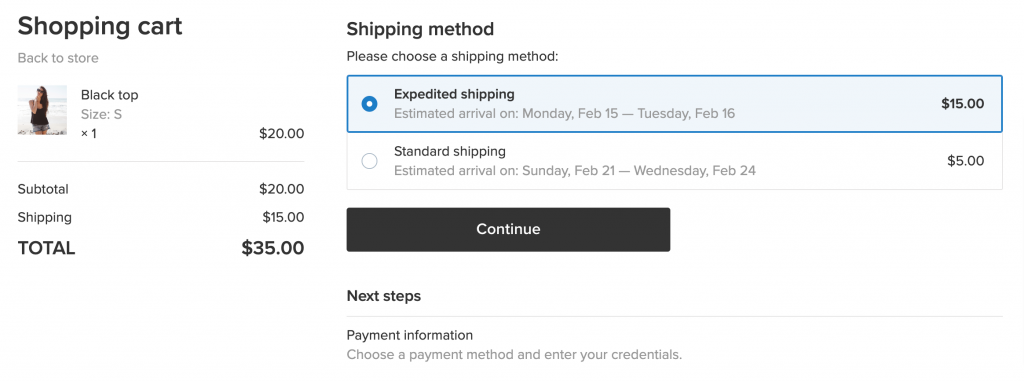The width and height of the screenshot is (1024, 381).
Task: Click the $35.00 total amount
Action: tap(272, 248)
